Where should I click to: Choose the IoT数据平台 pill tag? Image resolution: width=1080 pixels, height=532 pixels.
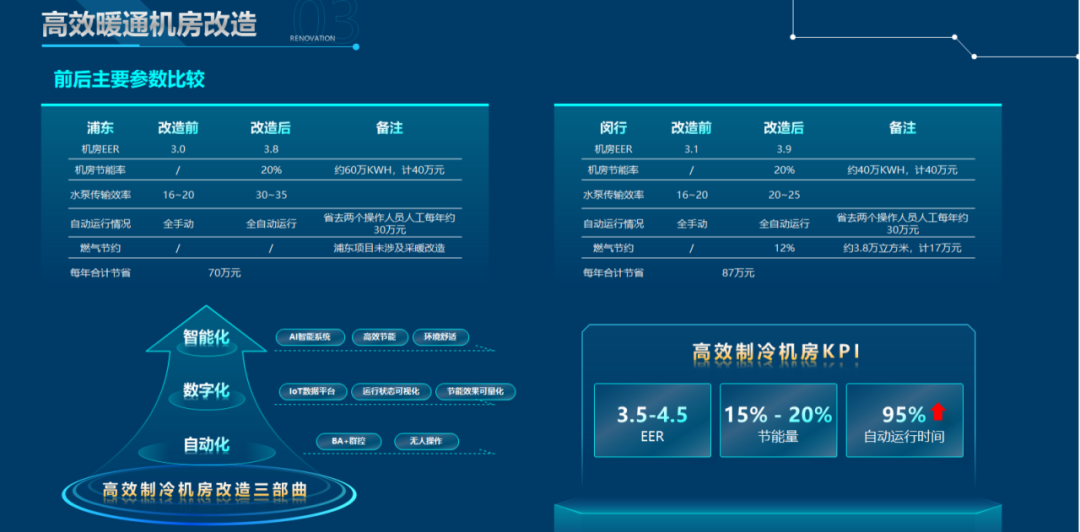[x=313, y=391]
